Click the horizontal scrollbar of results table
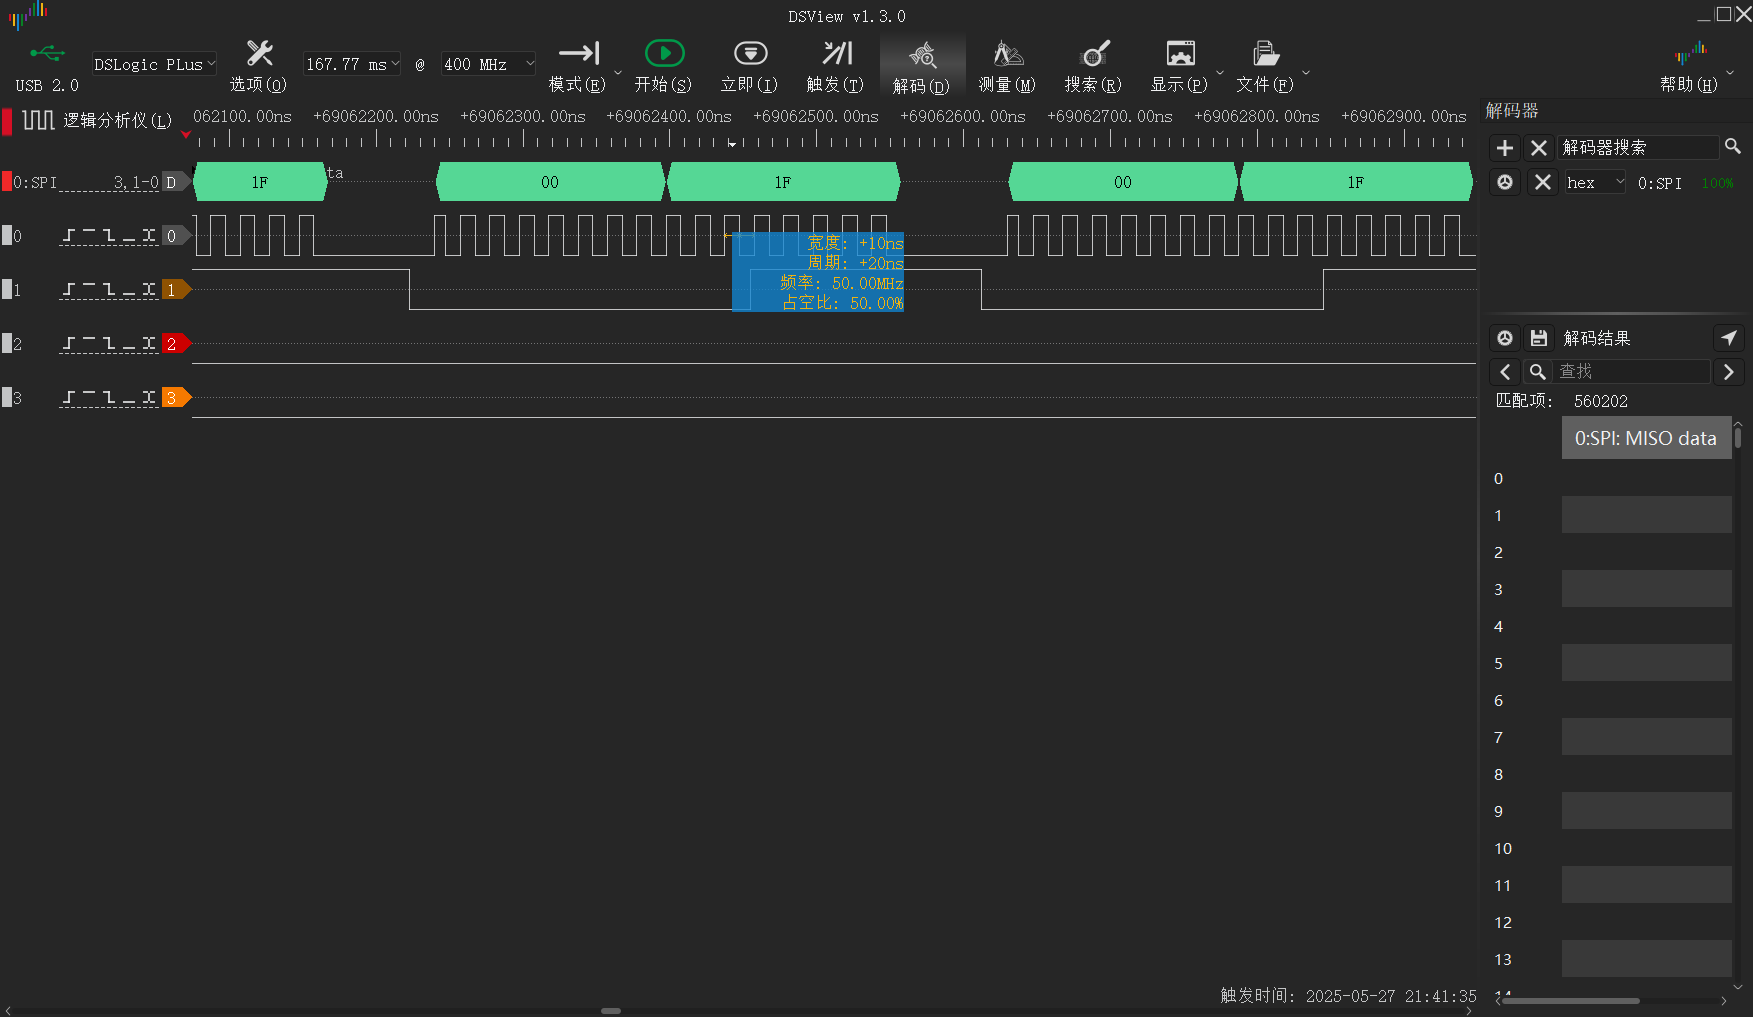Screen dimensions: 1753x1017 pos(1569,1000)
